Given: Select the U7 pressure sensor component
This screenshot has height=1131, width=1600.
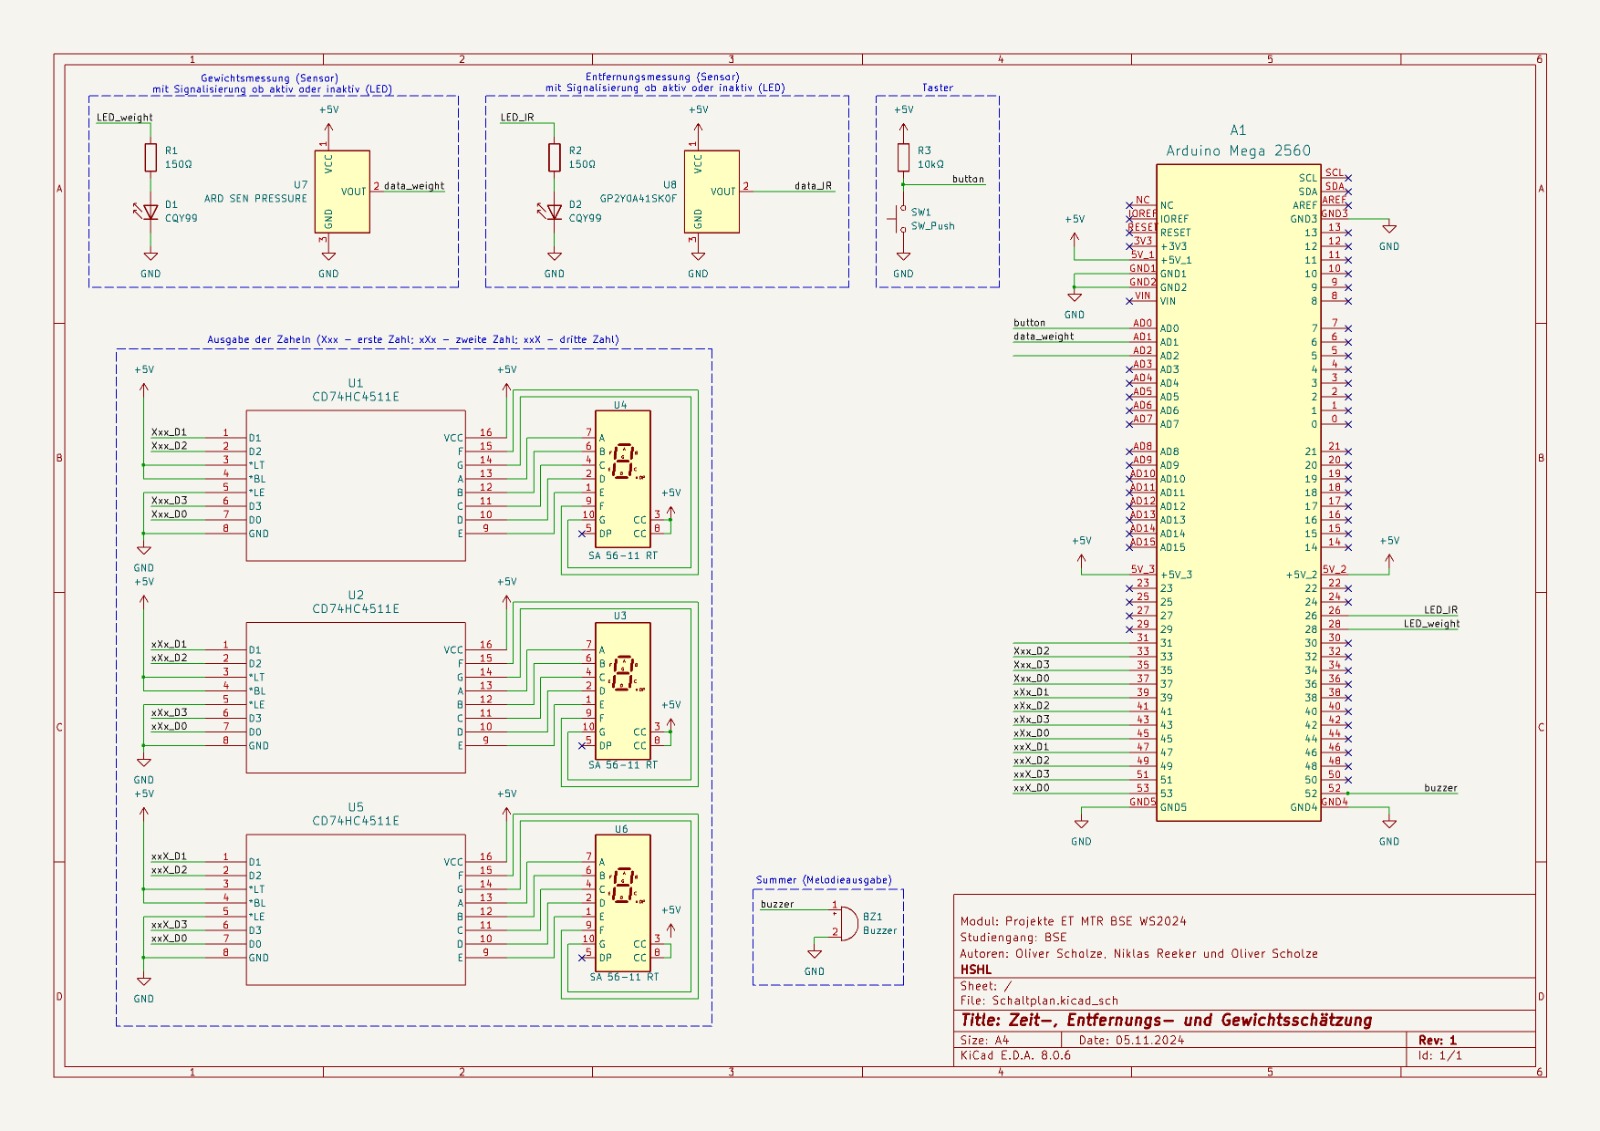Looking at the screenshot, I should [x=342, y=191].
